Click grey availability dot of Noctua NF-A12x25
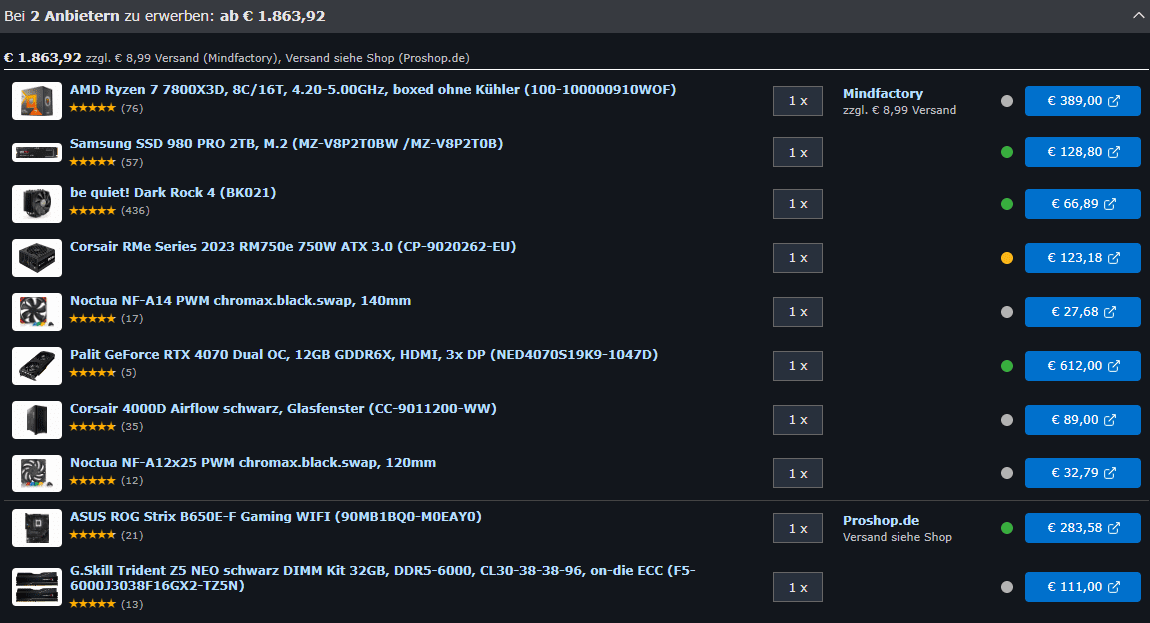This screenshot has height=623, width=1150. [x=1007, y=473]
